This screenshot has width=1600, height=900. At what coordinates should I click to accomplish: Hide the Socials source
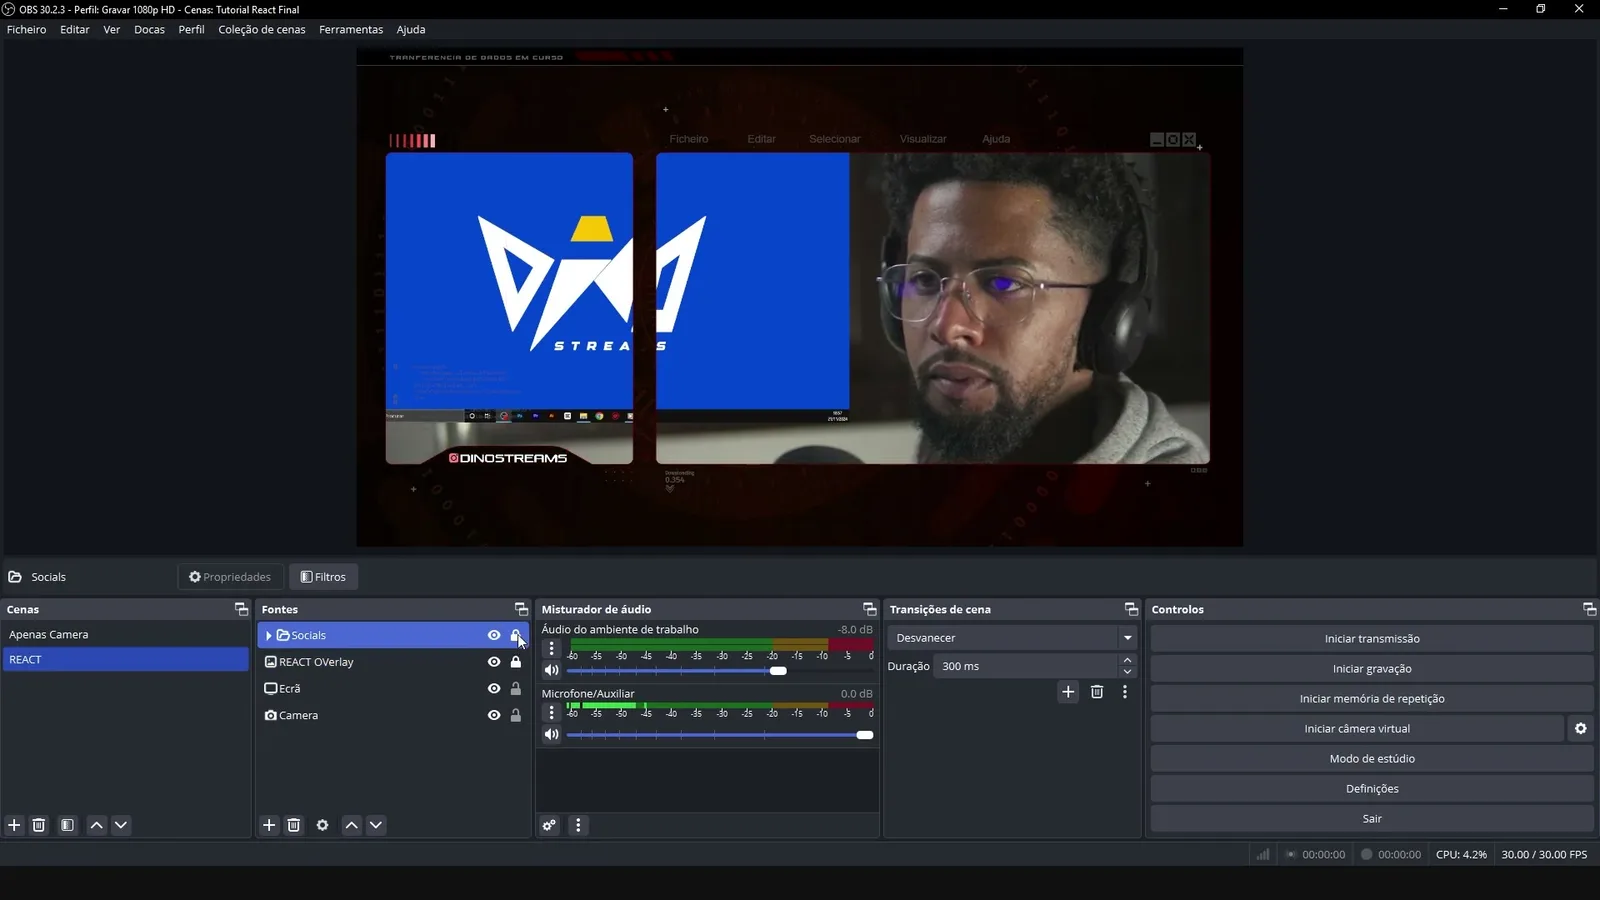click(x=494, y=635)
